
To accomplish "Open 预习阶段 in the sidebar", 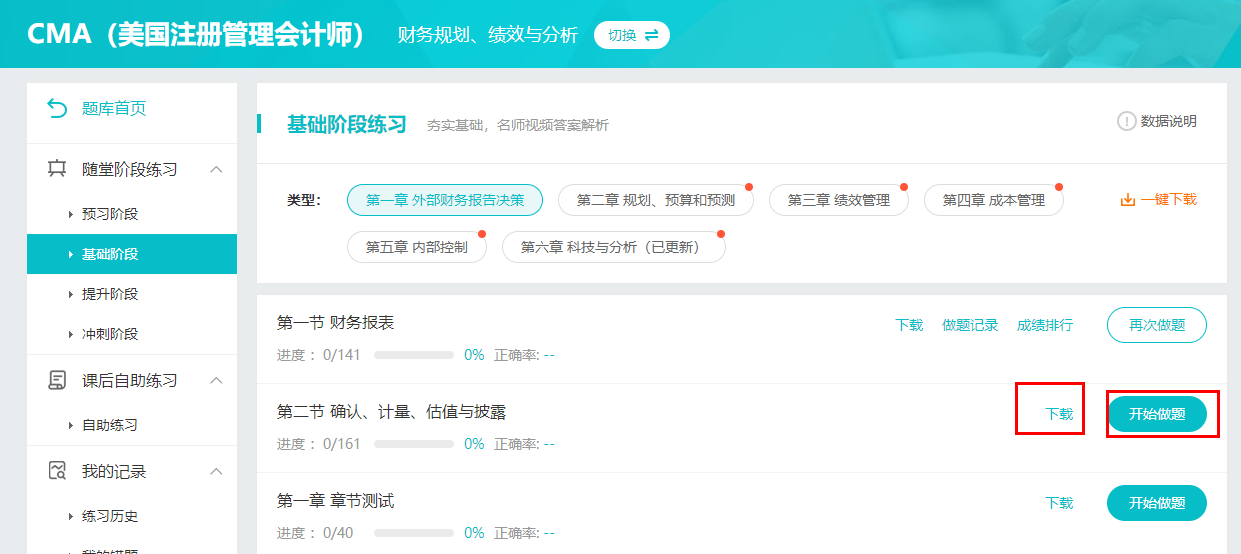I will (110, 214).
